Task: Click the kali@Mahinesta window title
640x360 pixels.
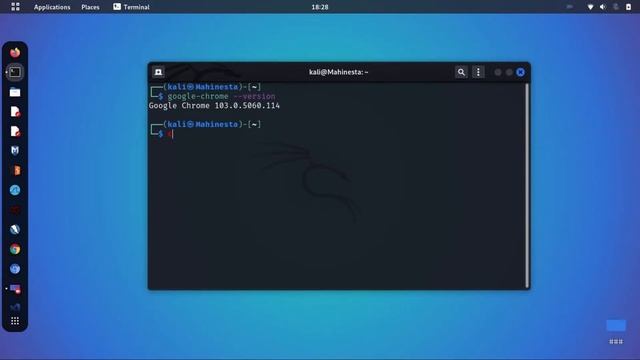Action: [x=338, y=72]
